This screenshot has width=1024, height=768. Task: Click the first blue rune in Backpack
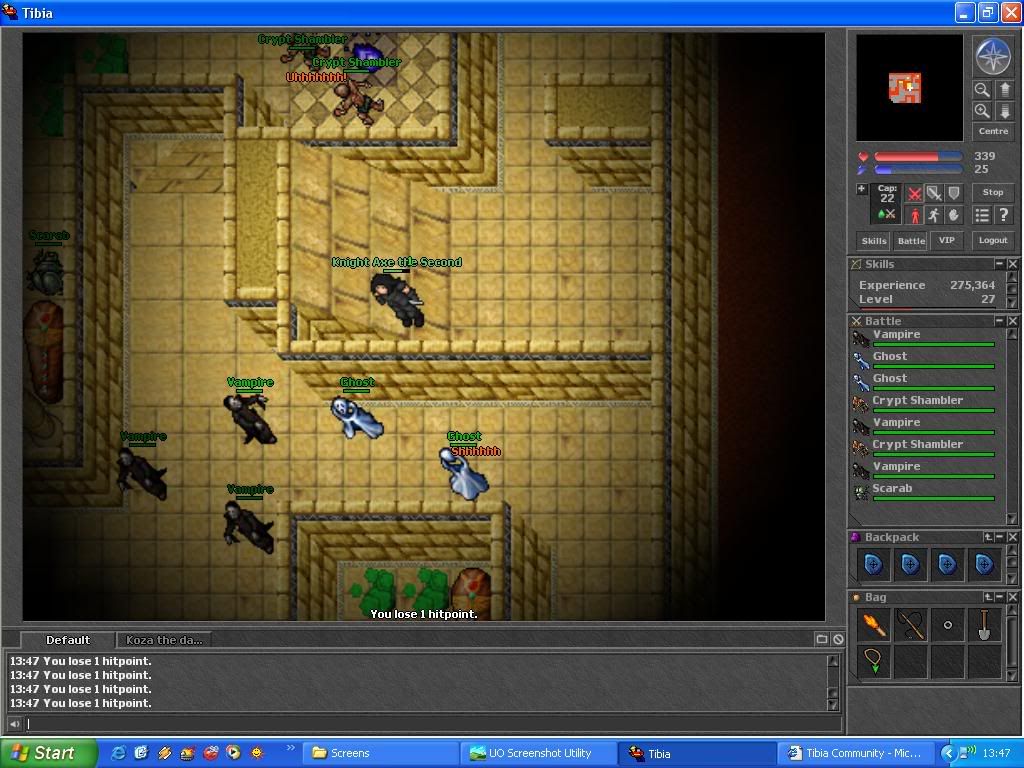click(x=874, y=564)
